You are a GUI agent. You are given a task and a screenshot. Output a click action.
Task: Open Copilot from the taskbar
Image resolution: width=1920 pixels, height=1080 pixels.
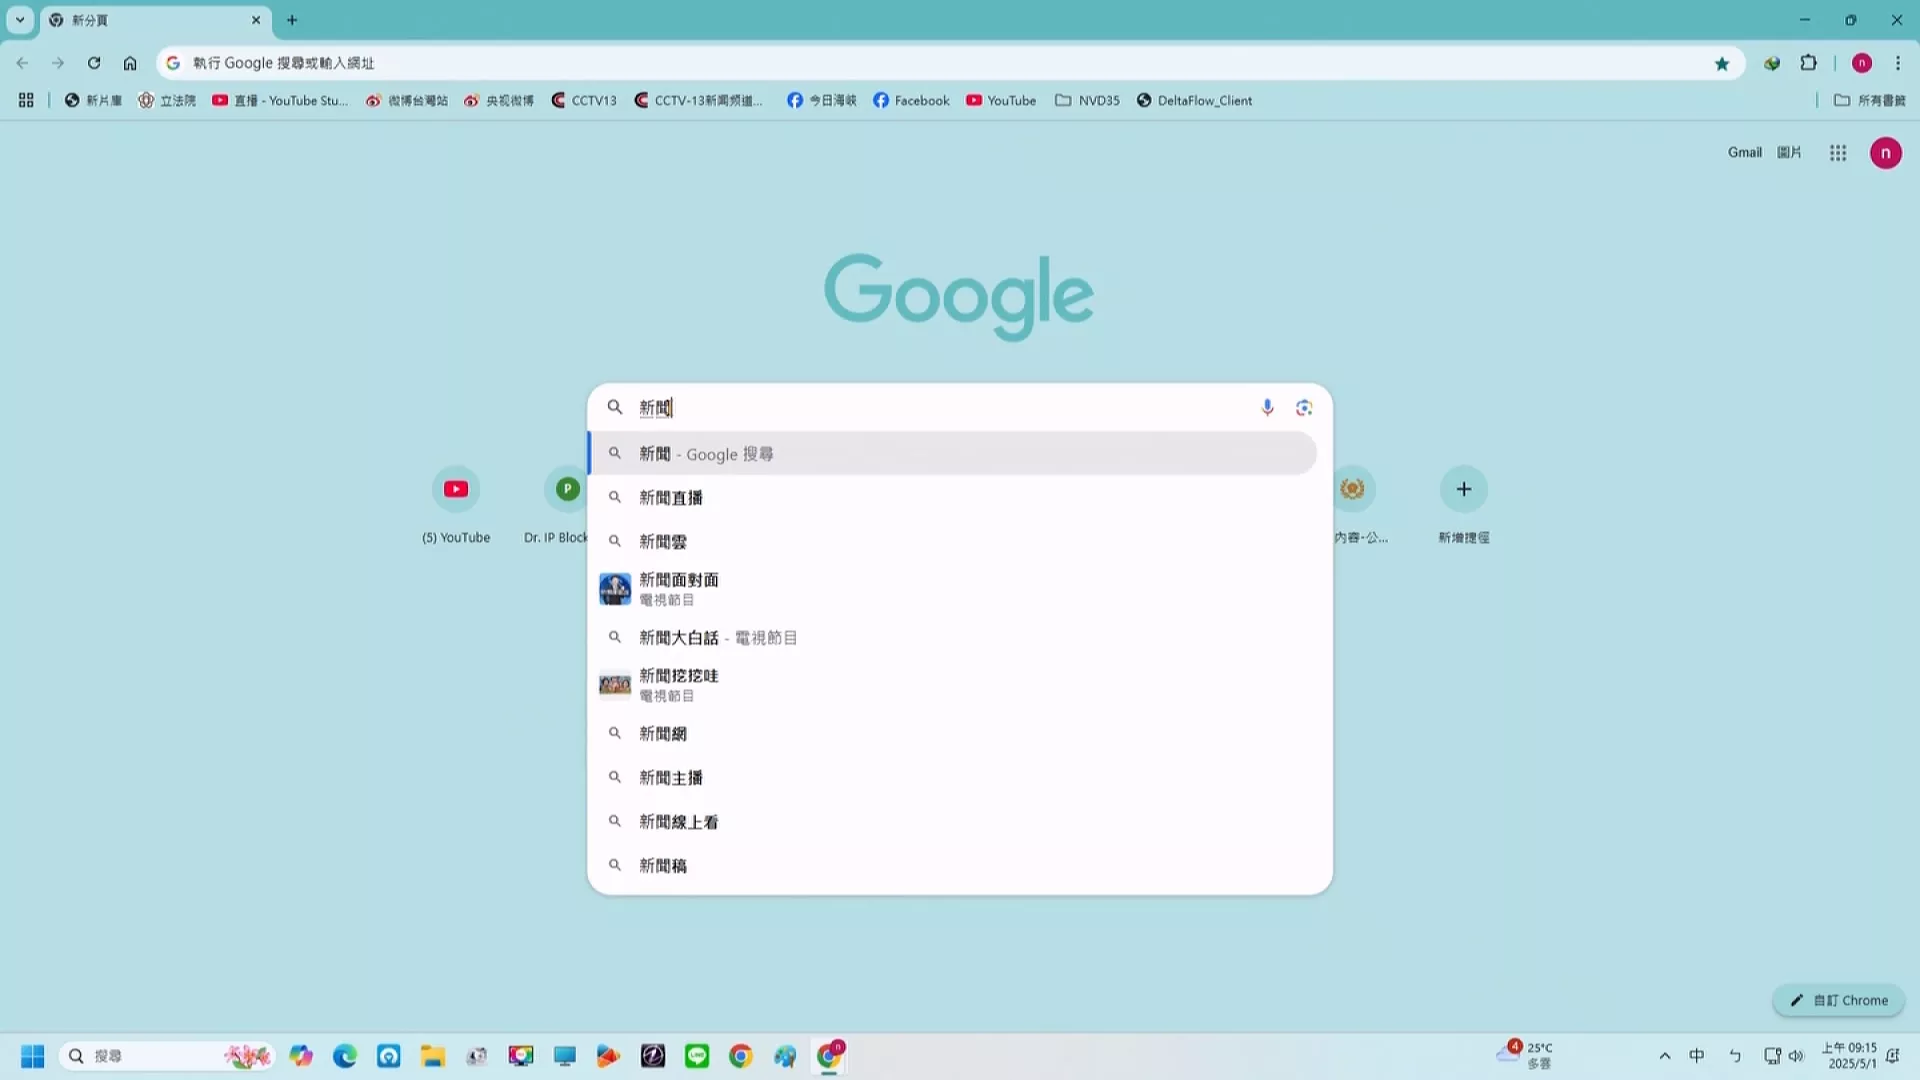(301, 1056)
